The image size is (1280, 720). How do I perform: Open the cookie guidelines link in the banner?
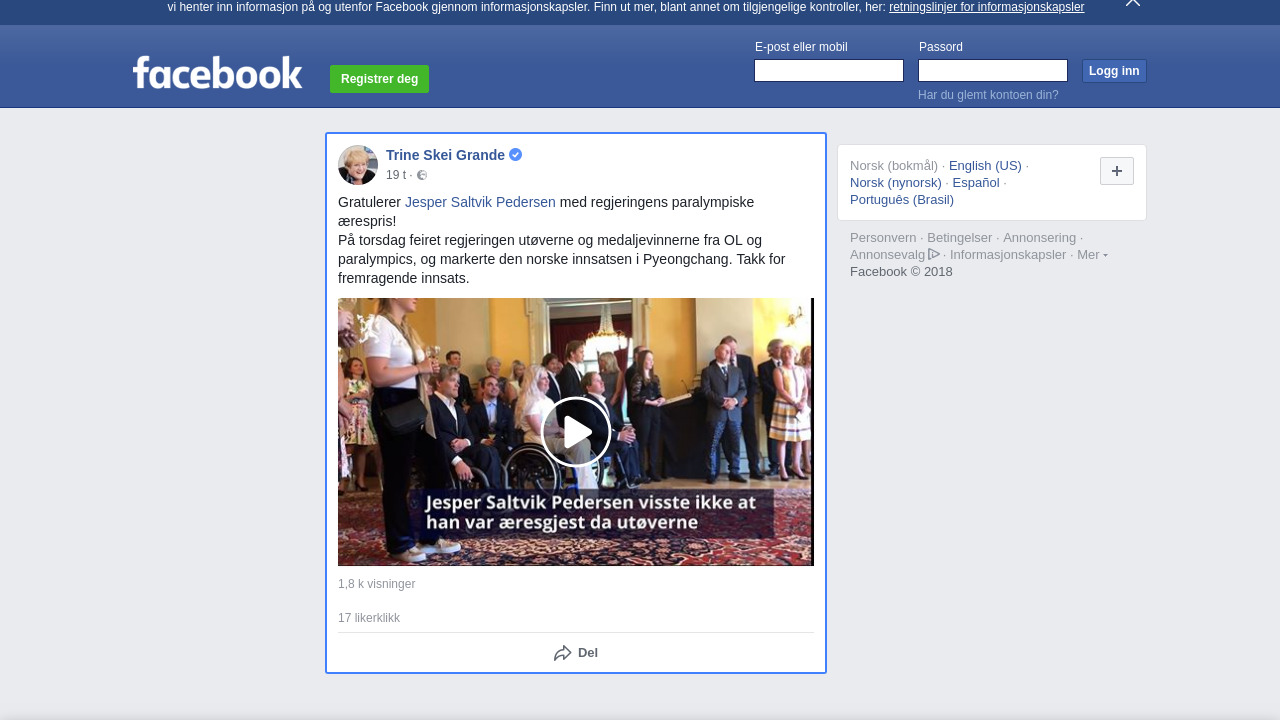(x=986, y=7)
